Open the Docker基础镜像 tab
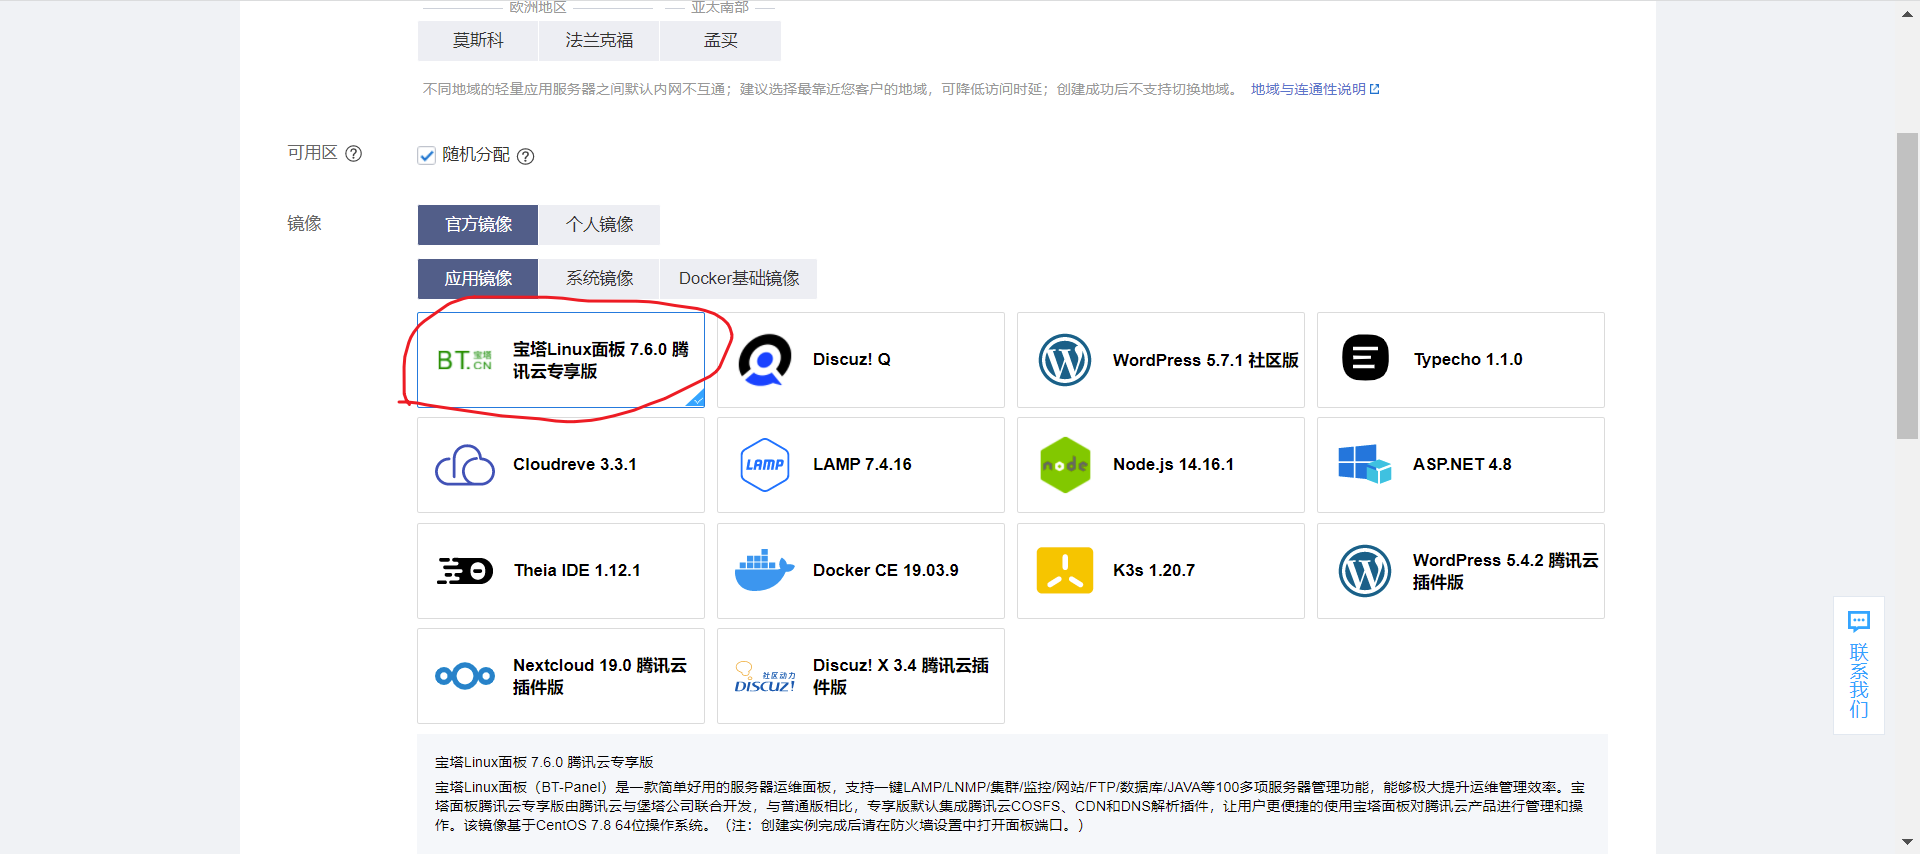The image size is (1920, 854). tap(738, 279)
